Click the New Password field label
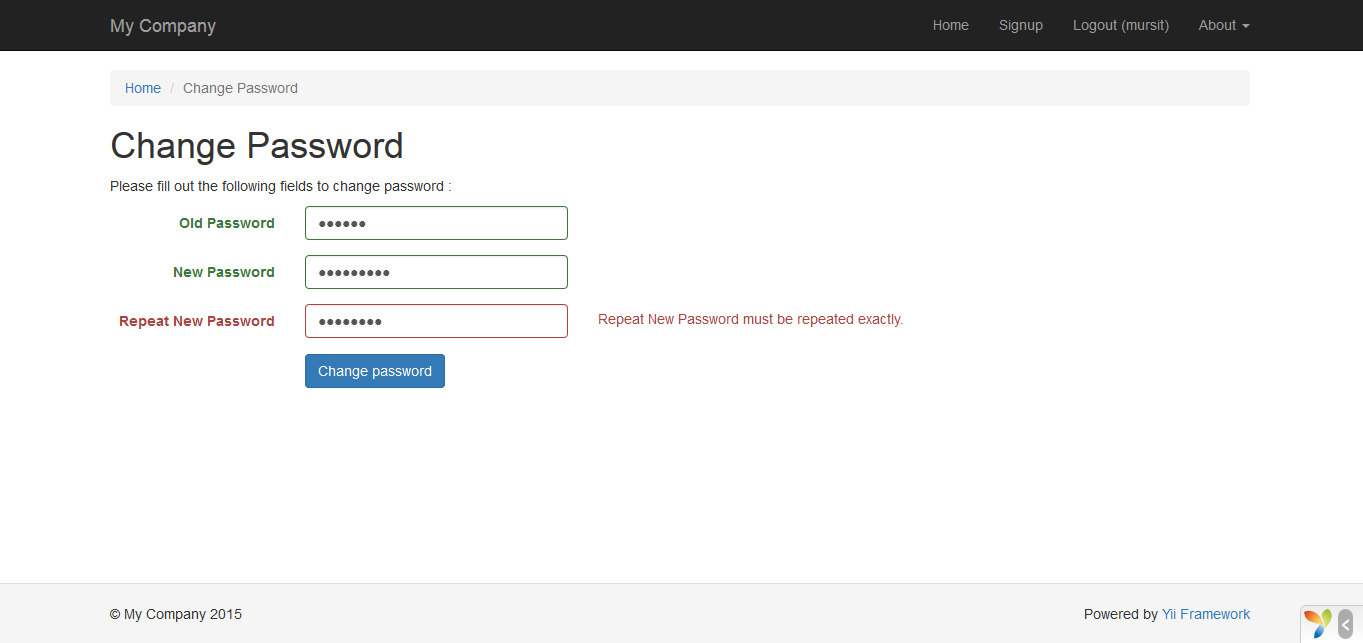The width and height of the screenshot is (1363, 643). point(223,272)
